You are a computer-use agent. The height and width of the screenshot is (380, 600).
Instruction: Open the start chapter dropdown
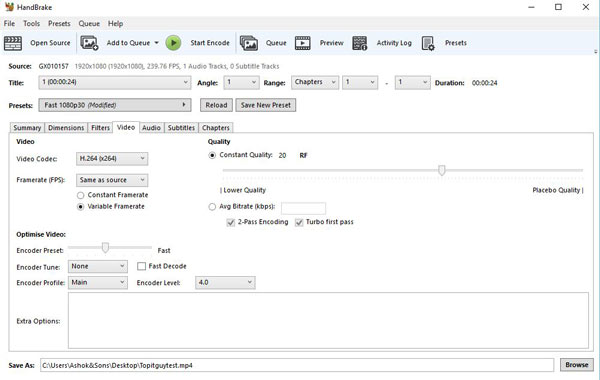click(360, 83)
